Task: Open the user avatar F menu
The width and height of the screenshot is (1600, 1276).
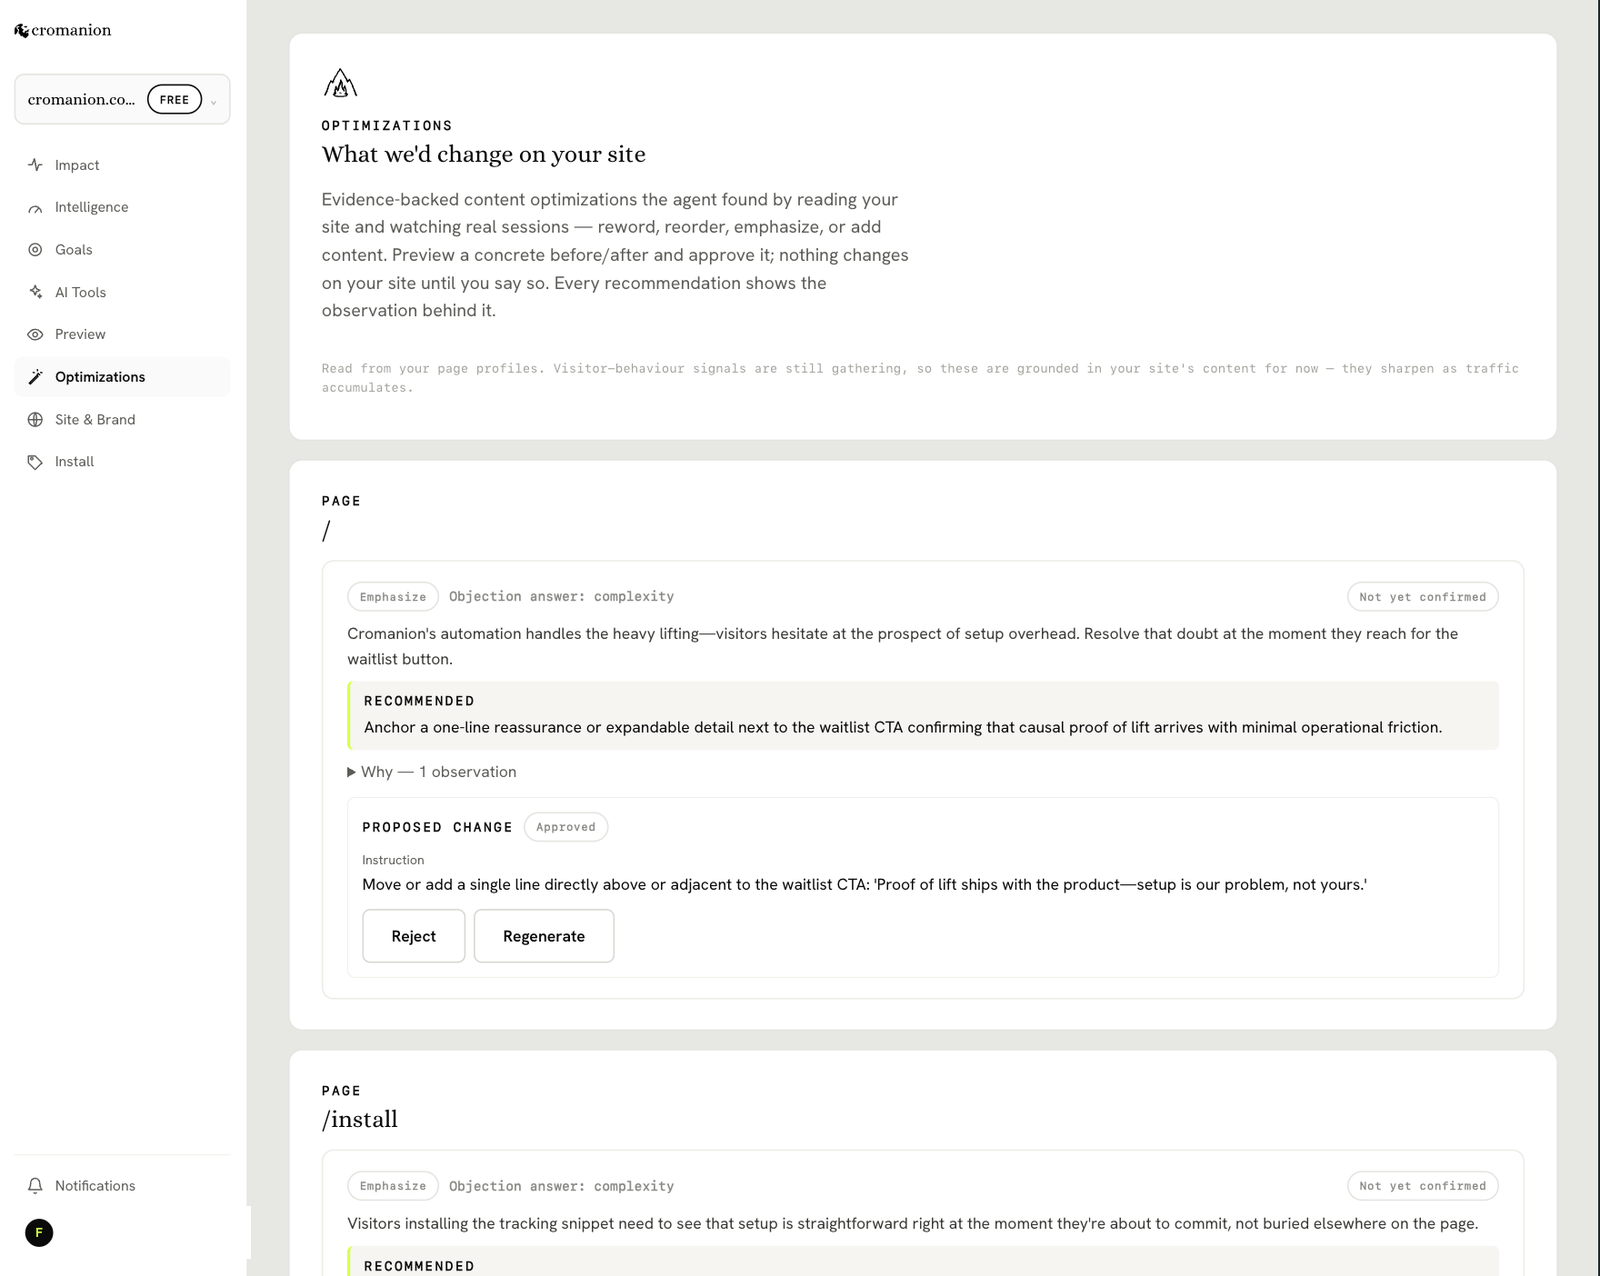Action: [39, 1233]
